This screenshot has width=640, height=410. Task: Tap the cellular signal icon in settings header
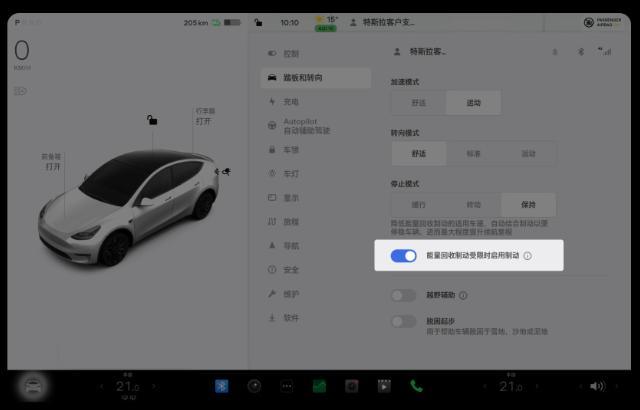tap(604, 51)
